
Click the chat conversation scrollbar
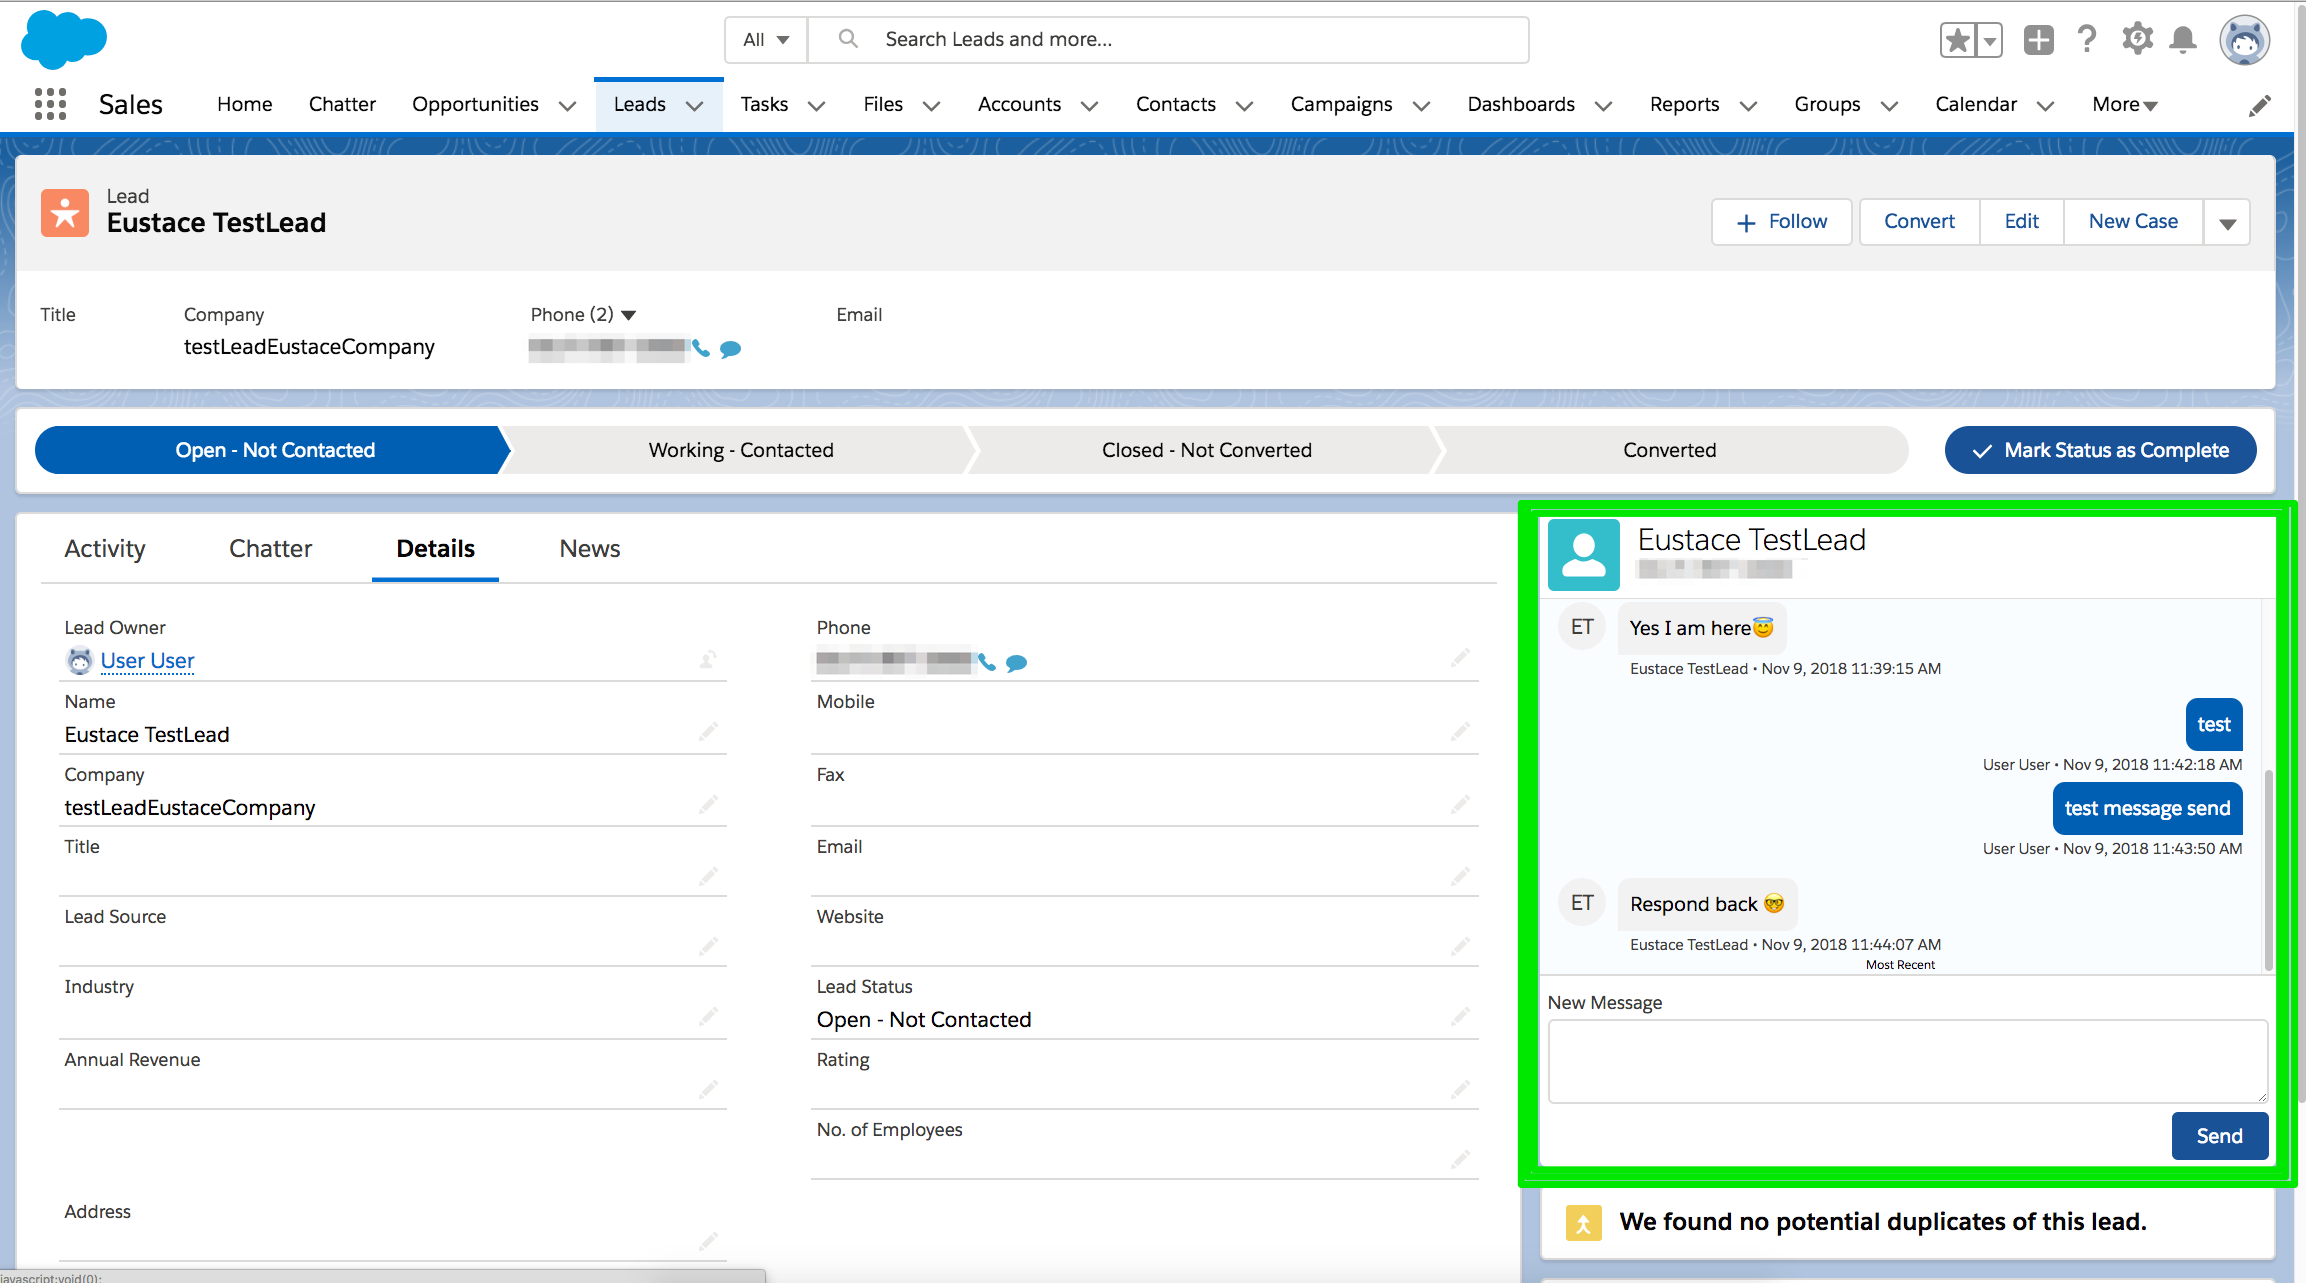2268,870
